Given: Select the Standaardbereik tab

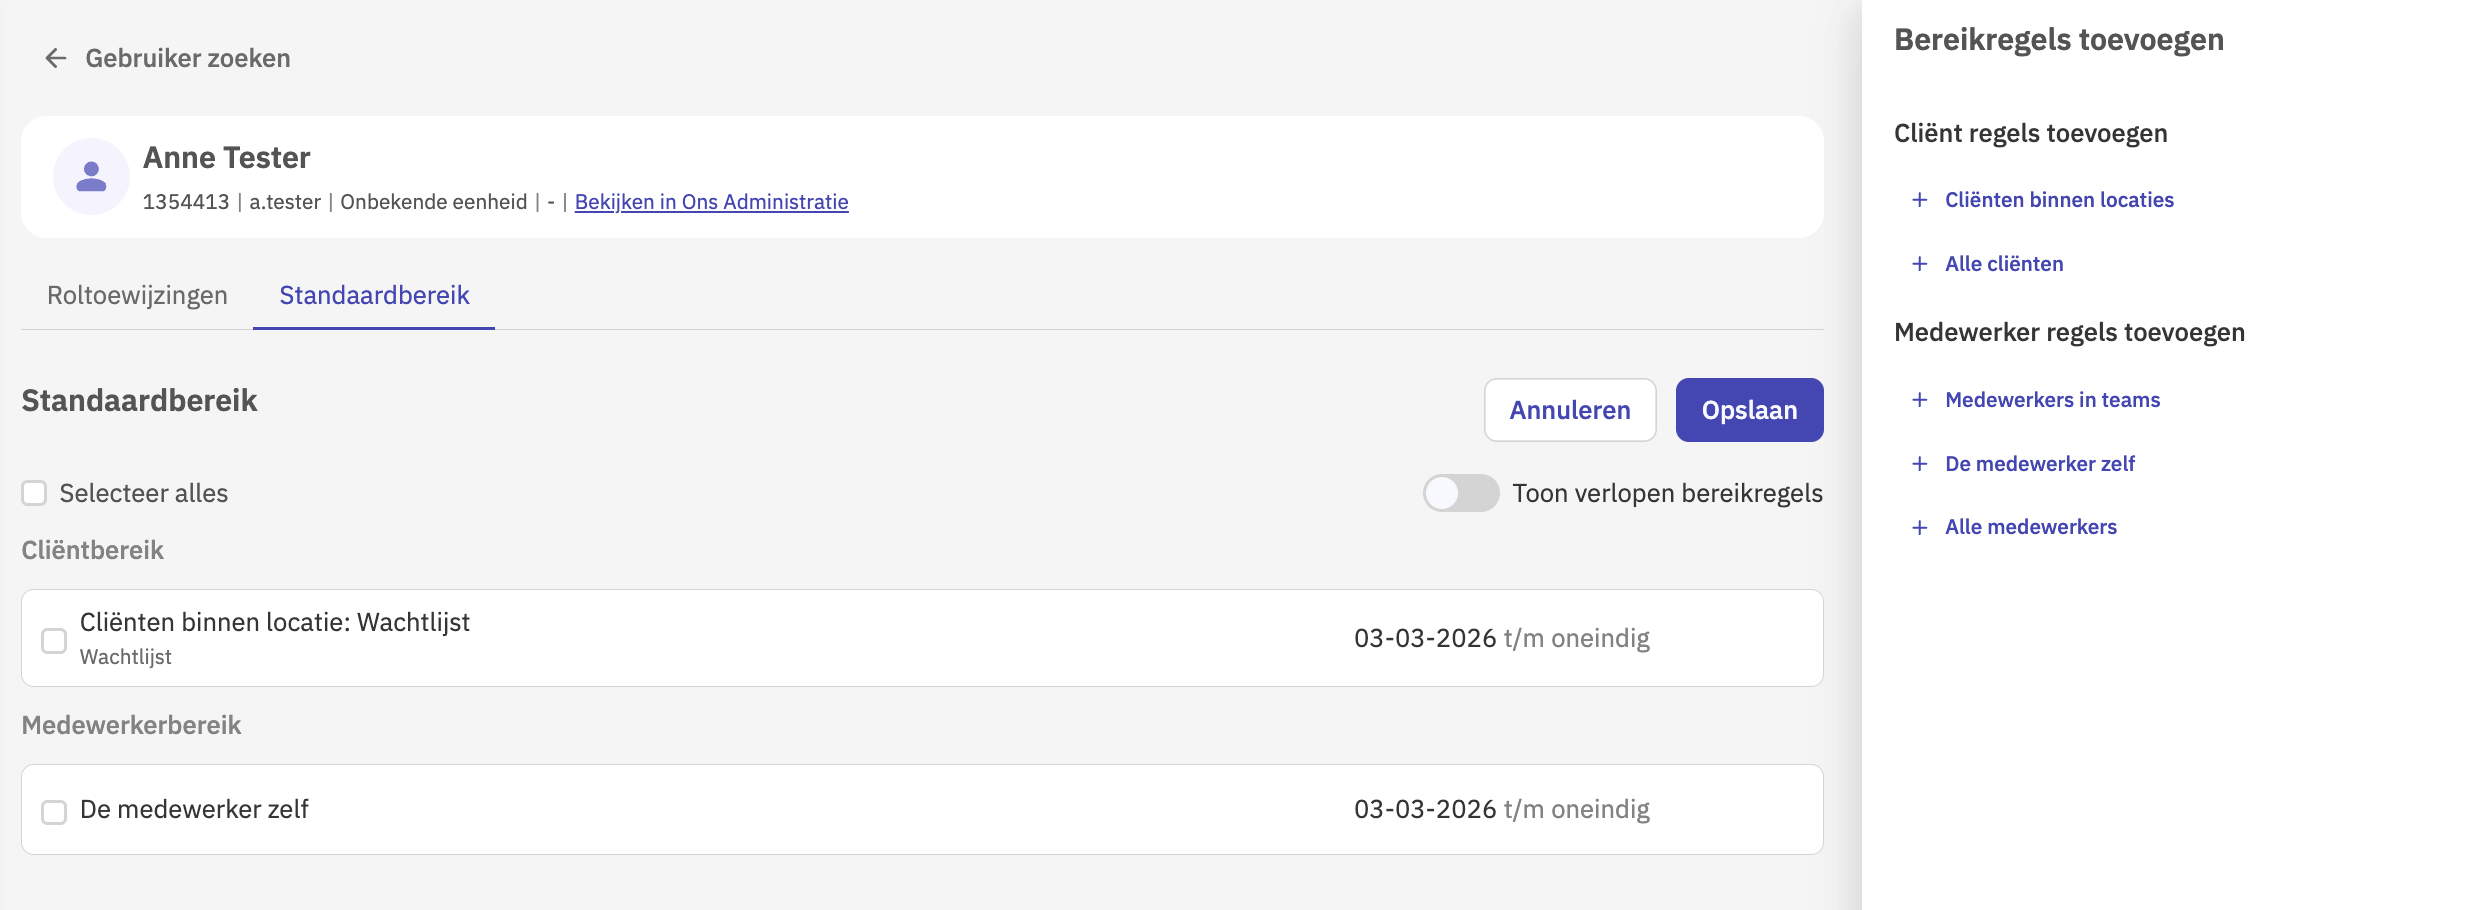Looking at the screenshot, I should pos(374,296).
